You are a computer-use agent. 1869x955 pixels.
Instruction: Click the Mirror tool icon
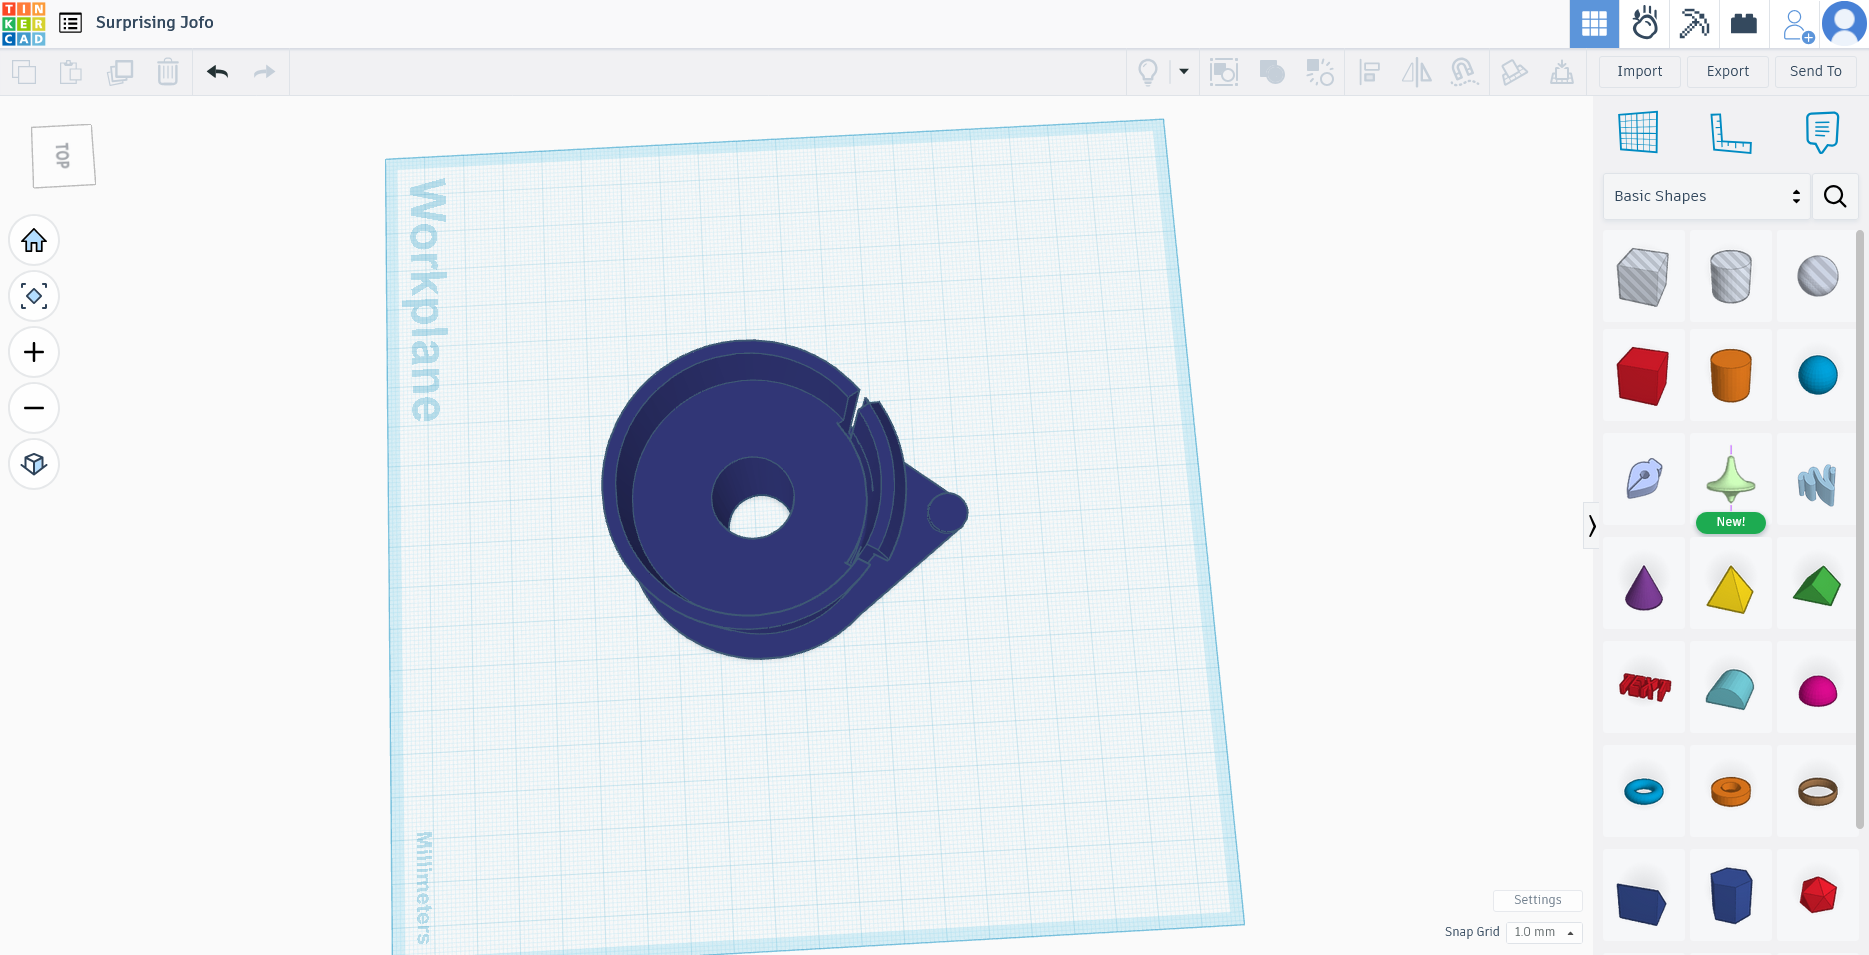[1417, 72]
